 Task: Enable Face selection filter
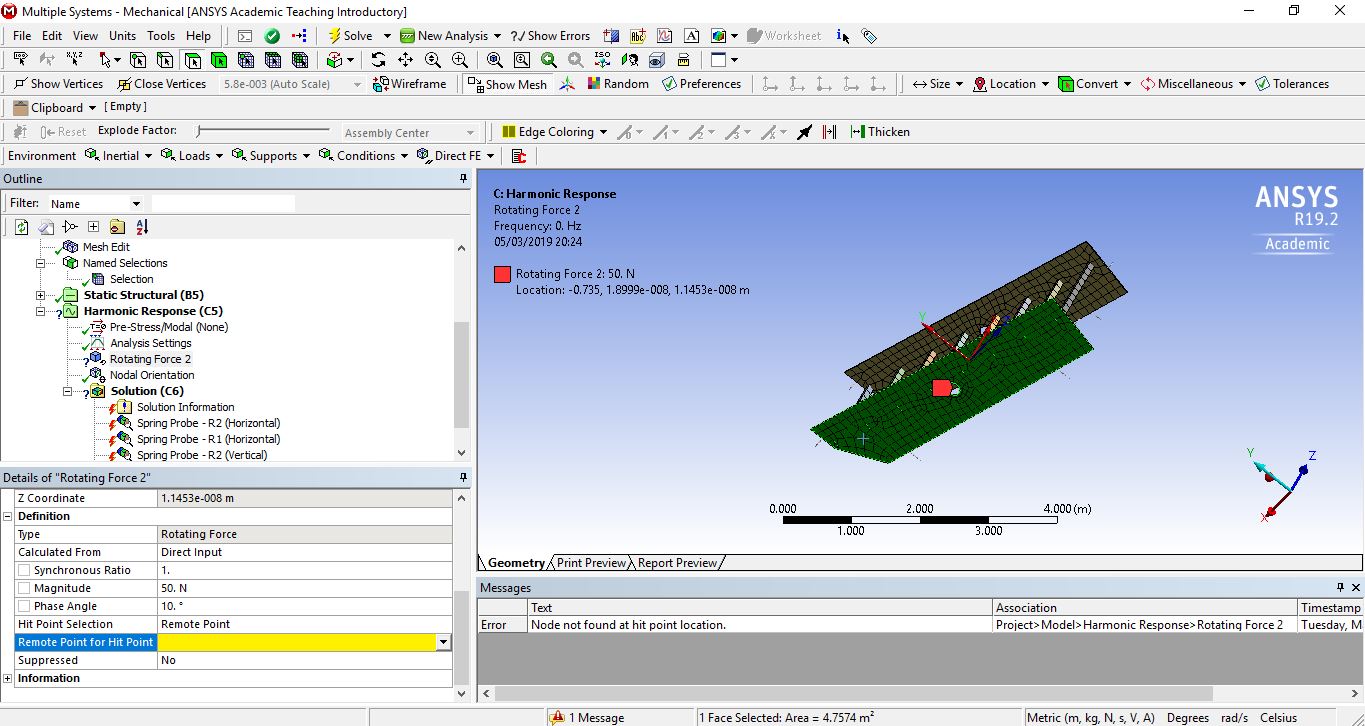(192, 60)
